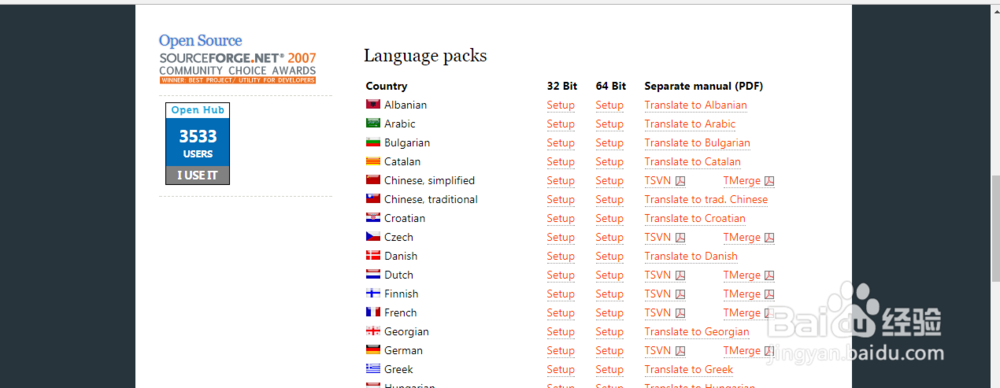Image resolution: width=1000 pixels, height=388 pixels.
Task: Download German 64 Bit Setup
Action: 609,350
